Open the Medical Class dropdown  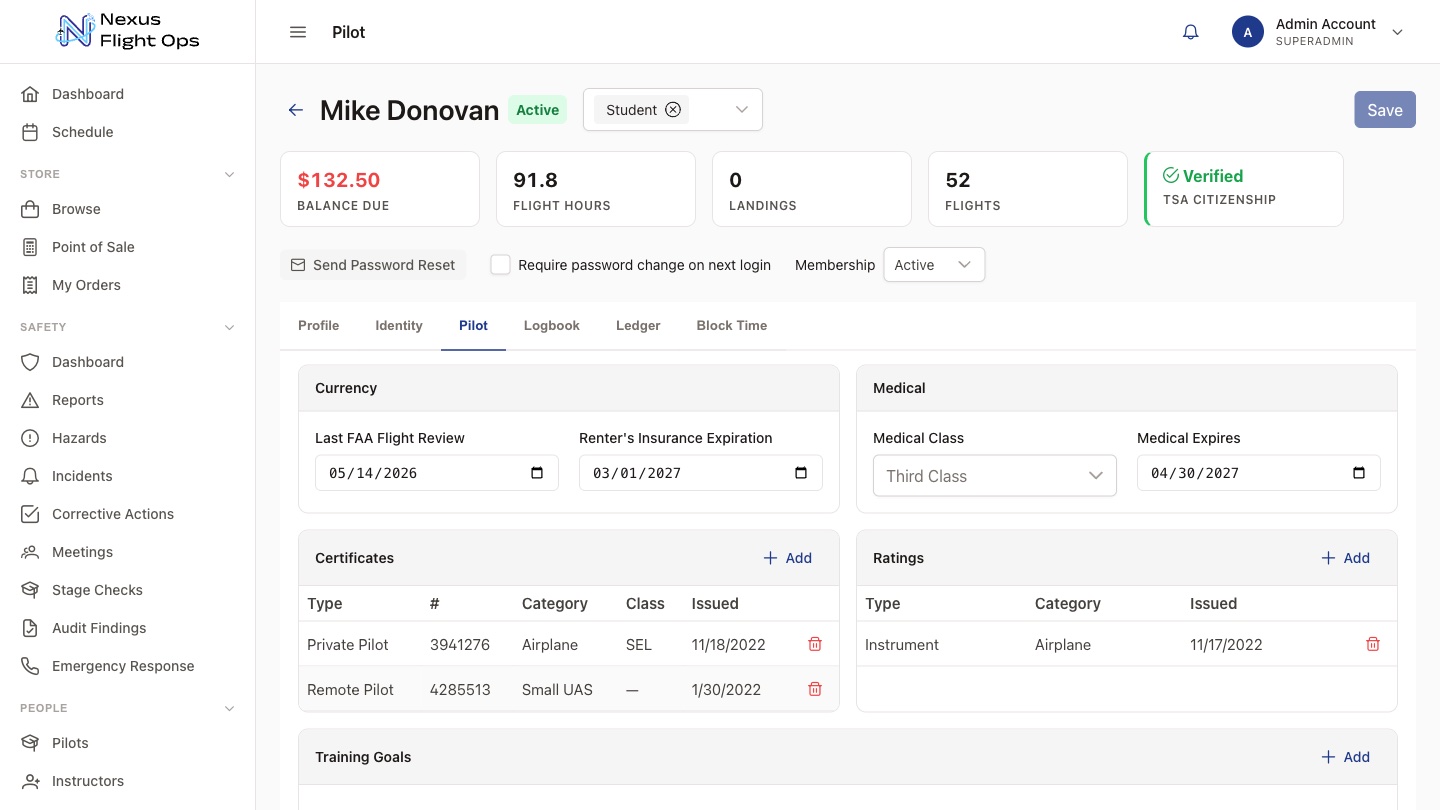pos(995,476)
